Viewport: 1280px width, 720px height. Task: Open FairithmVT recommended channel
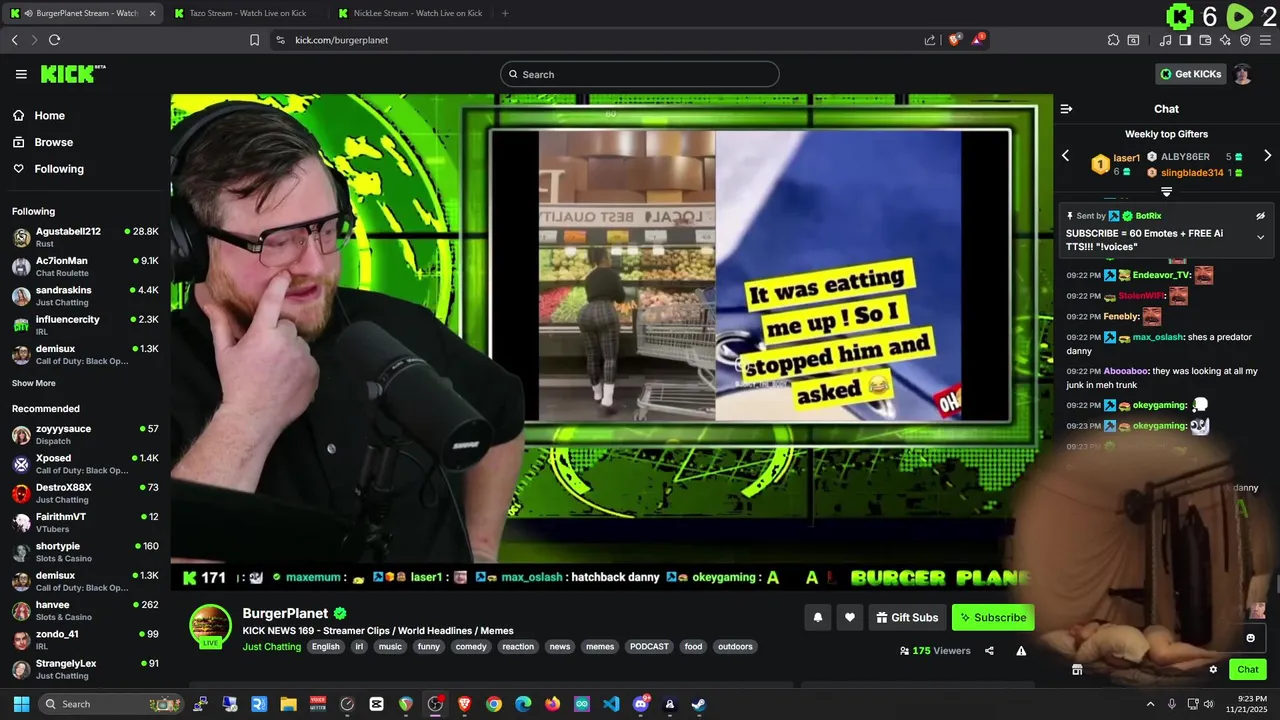point(85,522)
